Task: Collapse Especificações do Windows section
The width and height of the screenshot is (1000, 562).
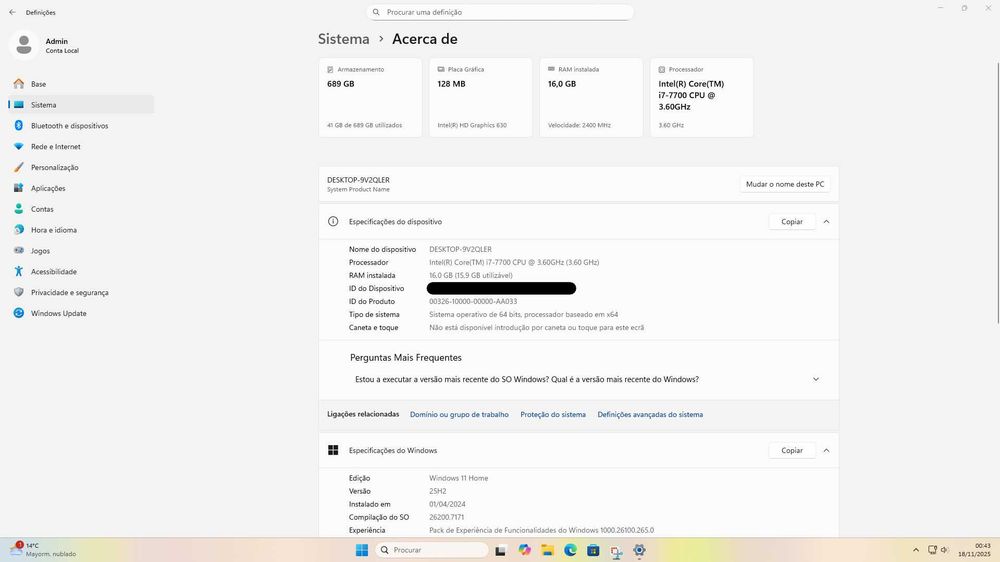Action: [827, 450]
